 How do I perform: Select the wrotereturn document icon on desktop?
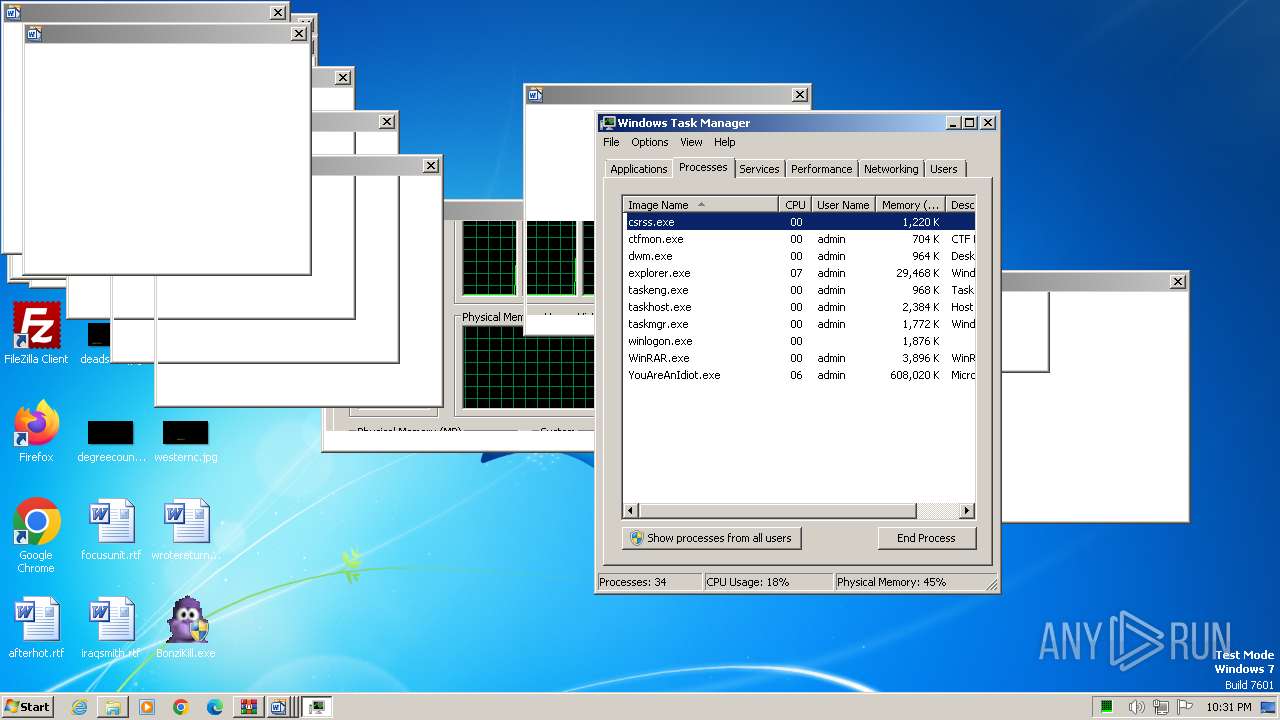pos(186,530)
